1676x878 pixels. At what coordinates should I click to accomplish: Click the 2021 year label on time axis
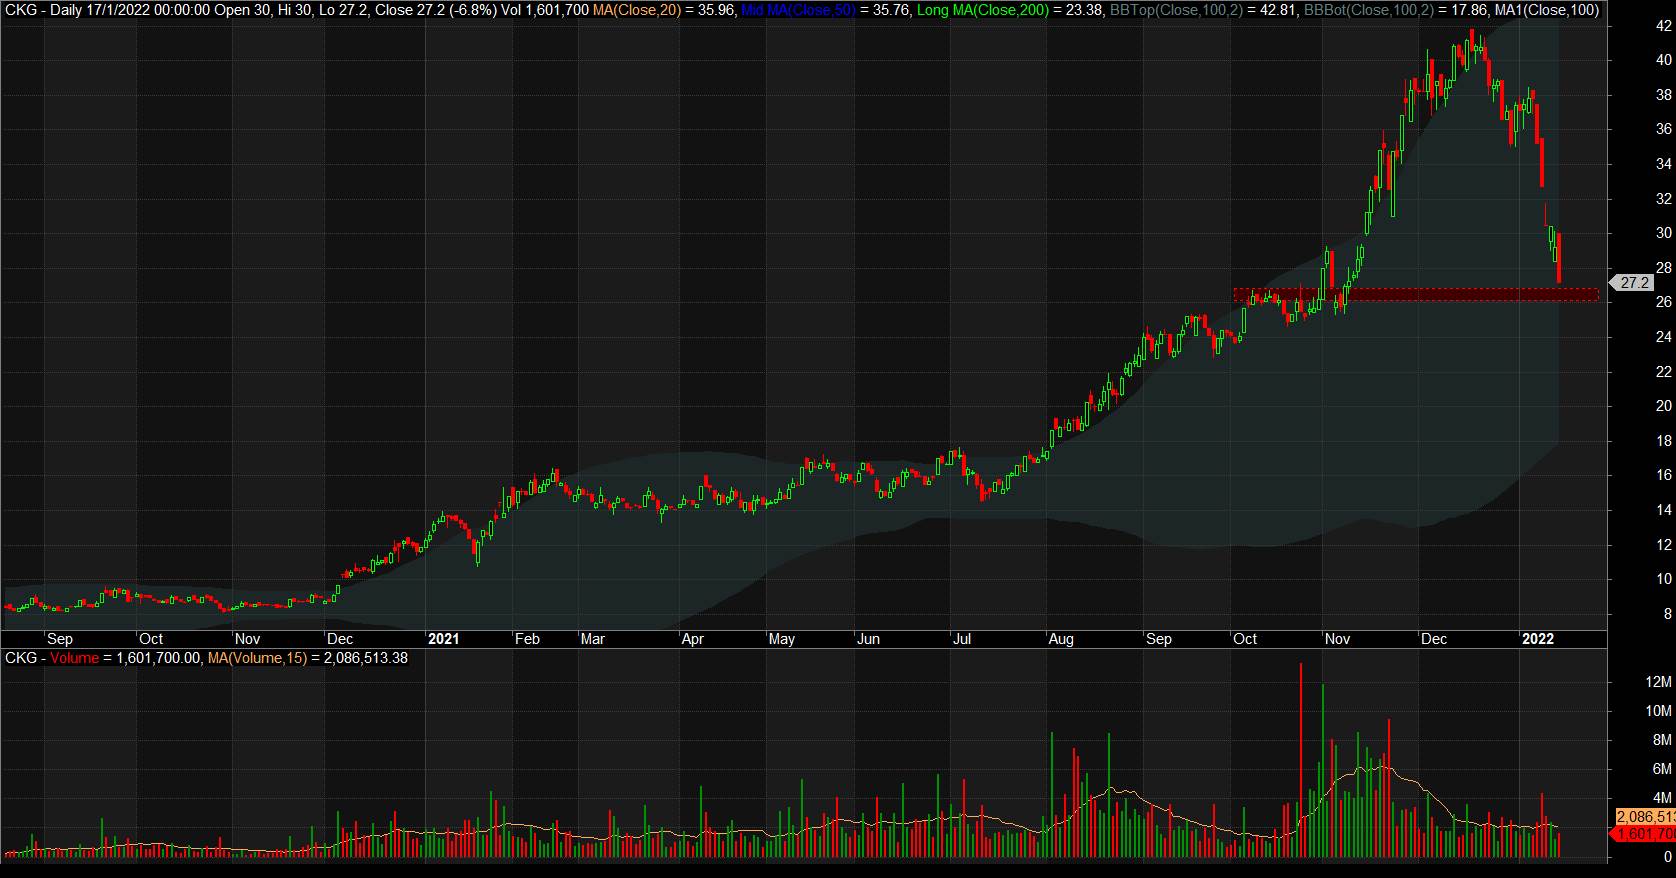442,639
